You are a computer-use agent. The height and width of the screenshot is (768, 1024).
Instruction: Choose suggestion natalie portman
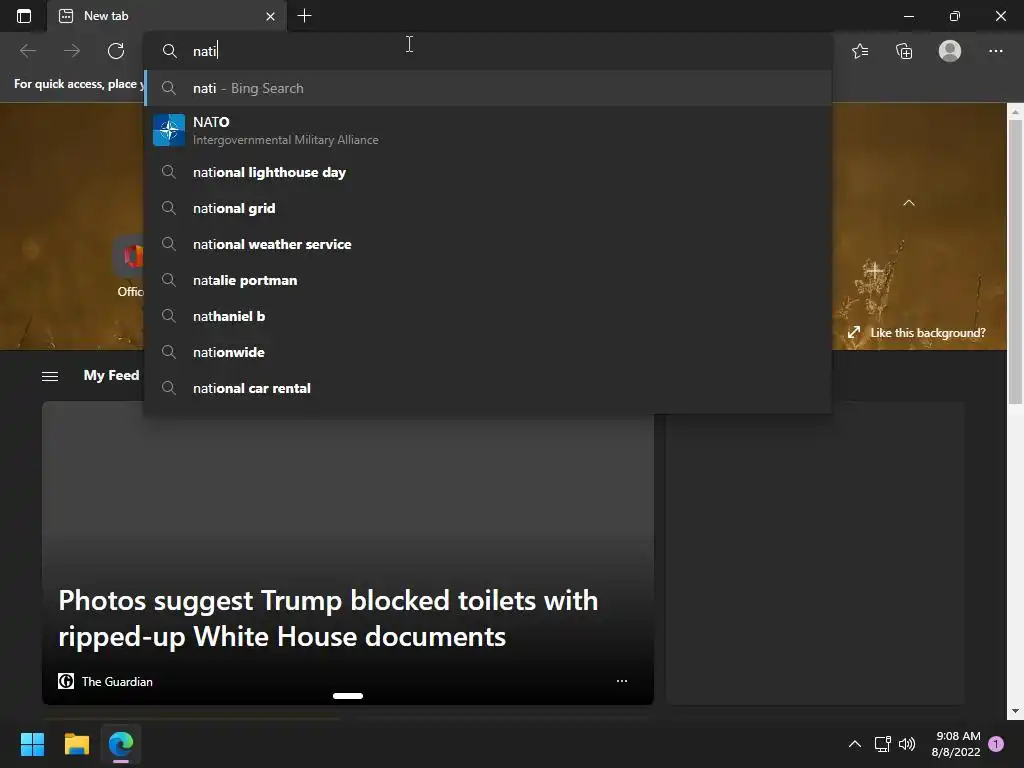pos(487,280)
